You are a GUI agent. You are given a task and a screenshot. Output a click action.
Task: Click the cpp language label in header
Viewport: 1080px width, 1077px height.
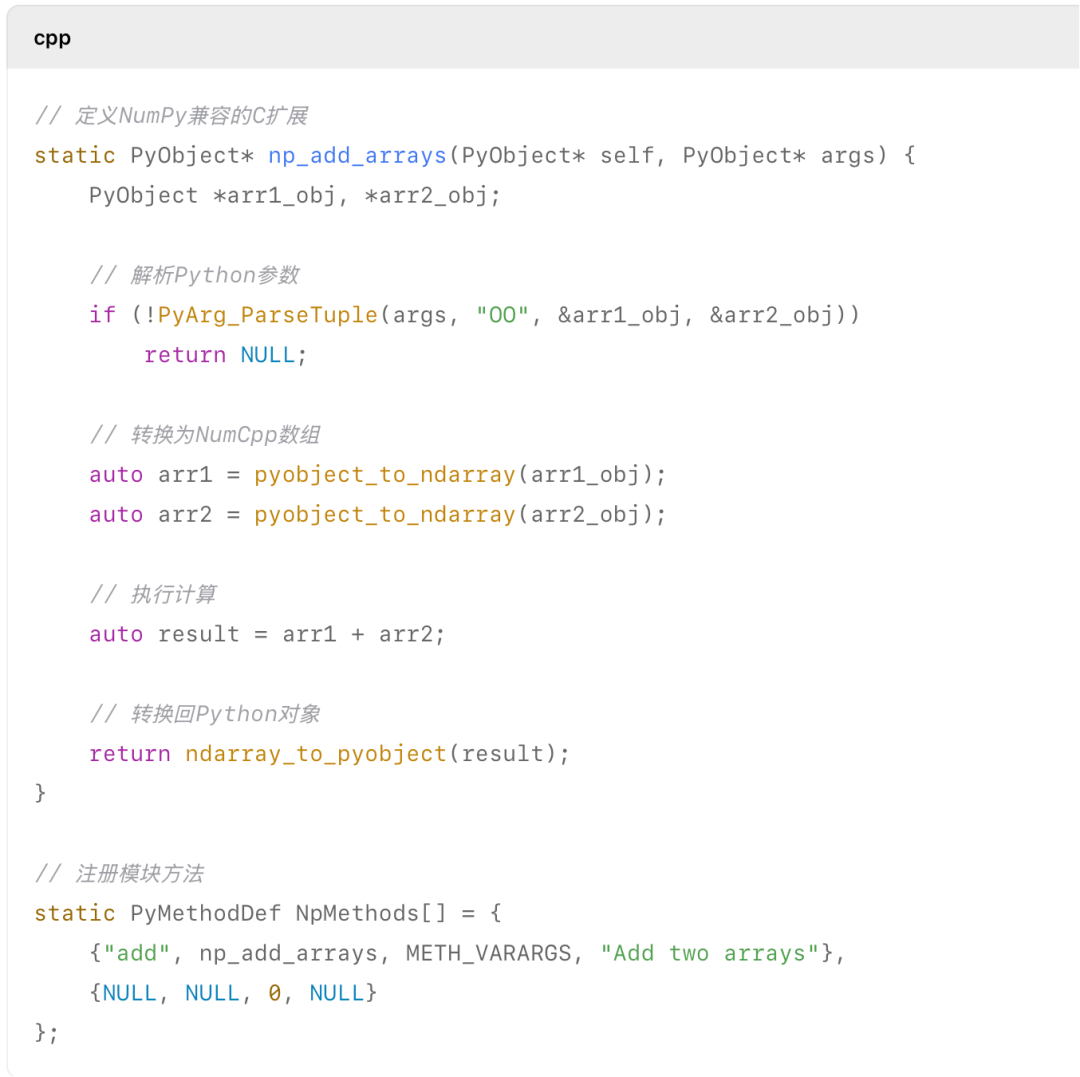tap(52, 39)
